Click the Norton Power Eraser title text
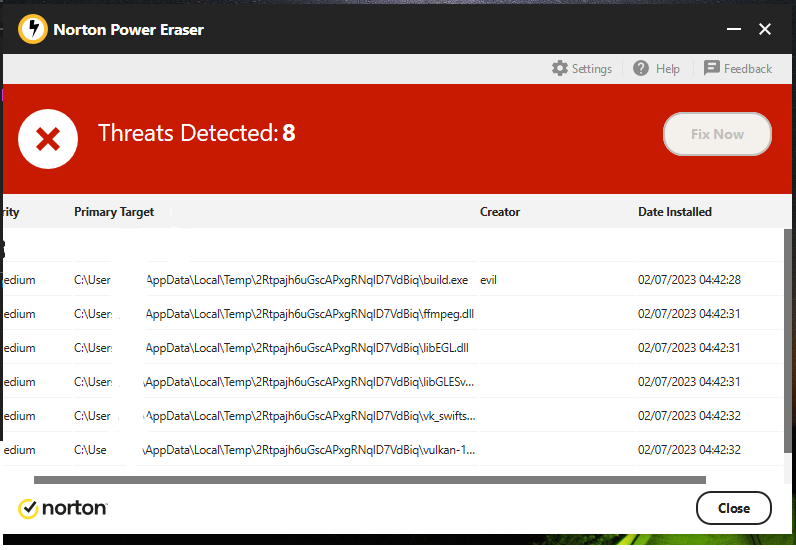Viewport: 796px width, 550px height. pyautogui.click(x=128, y=29)
